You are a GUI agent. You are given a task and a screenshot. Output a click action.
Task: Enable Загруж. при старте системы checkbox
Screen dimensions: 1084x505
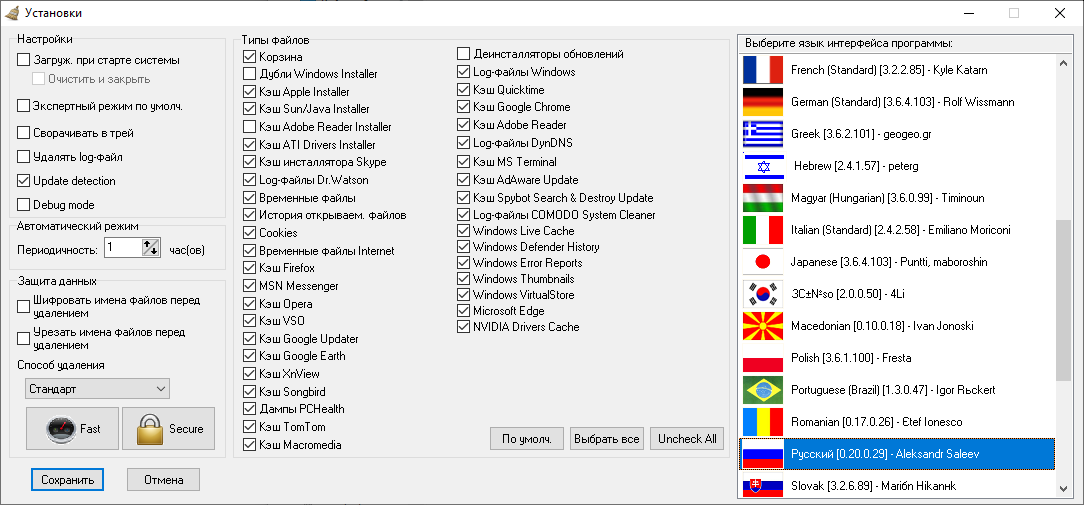point(24,60)
